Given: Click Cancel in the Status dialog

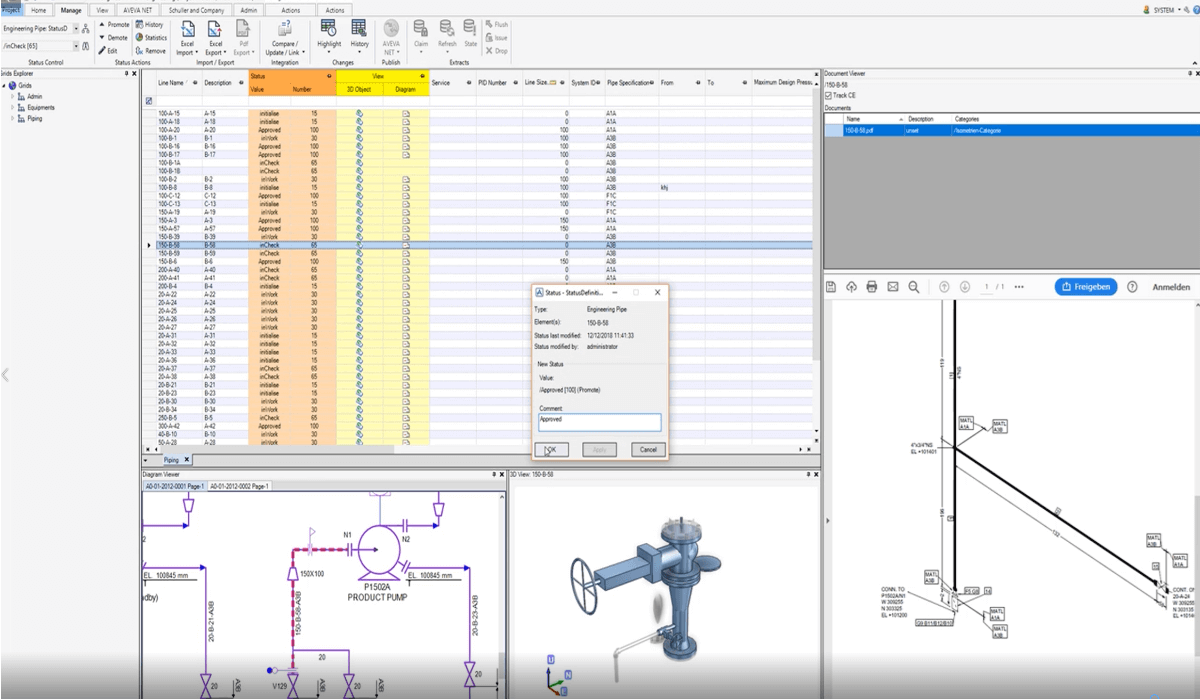Looking at the screenshot, I should [648, 449].
